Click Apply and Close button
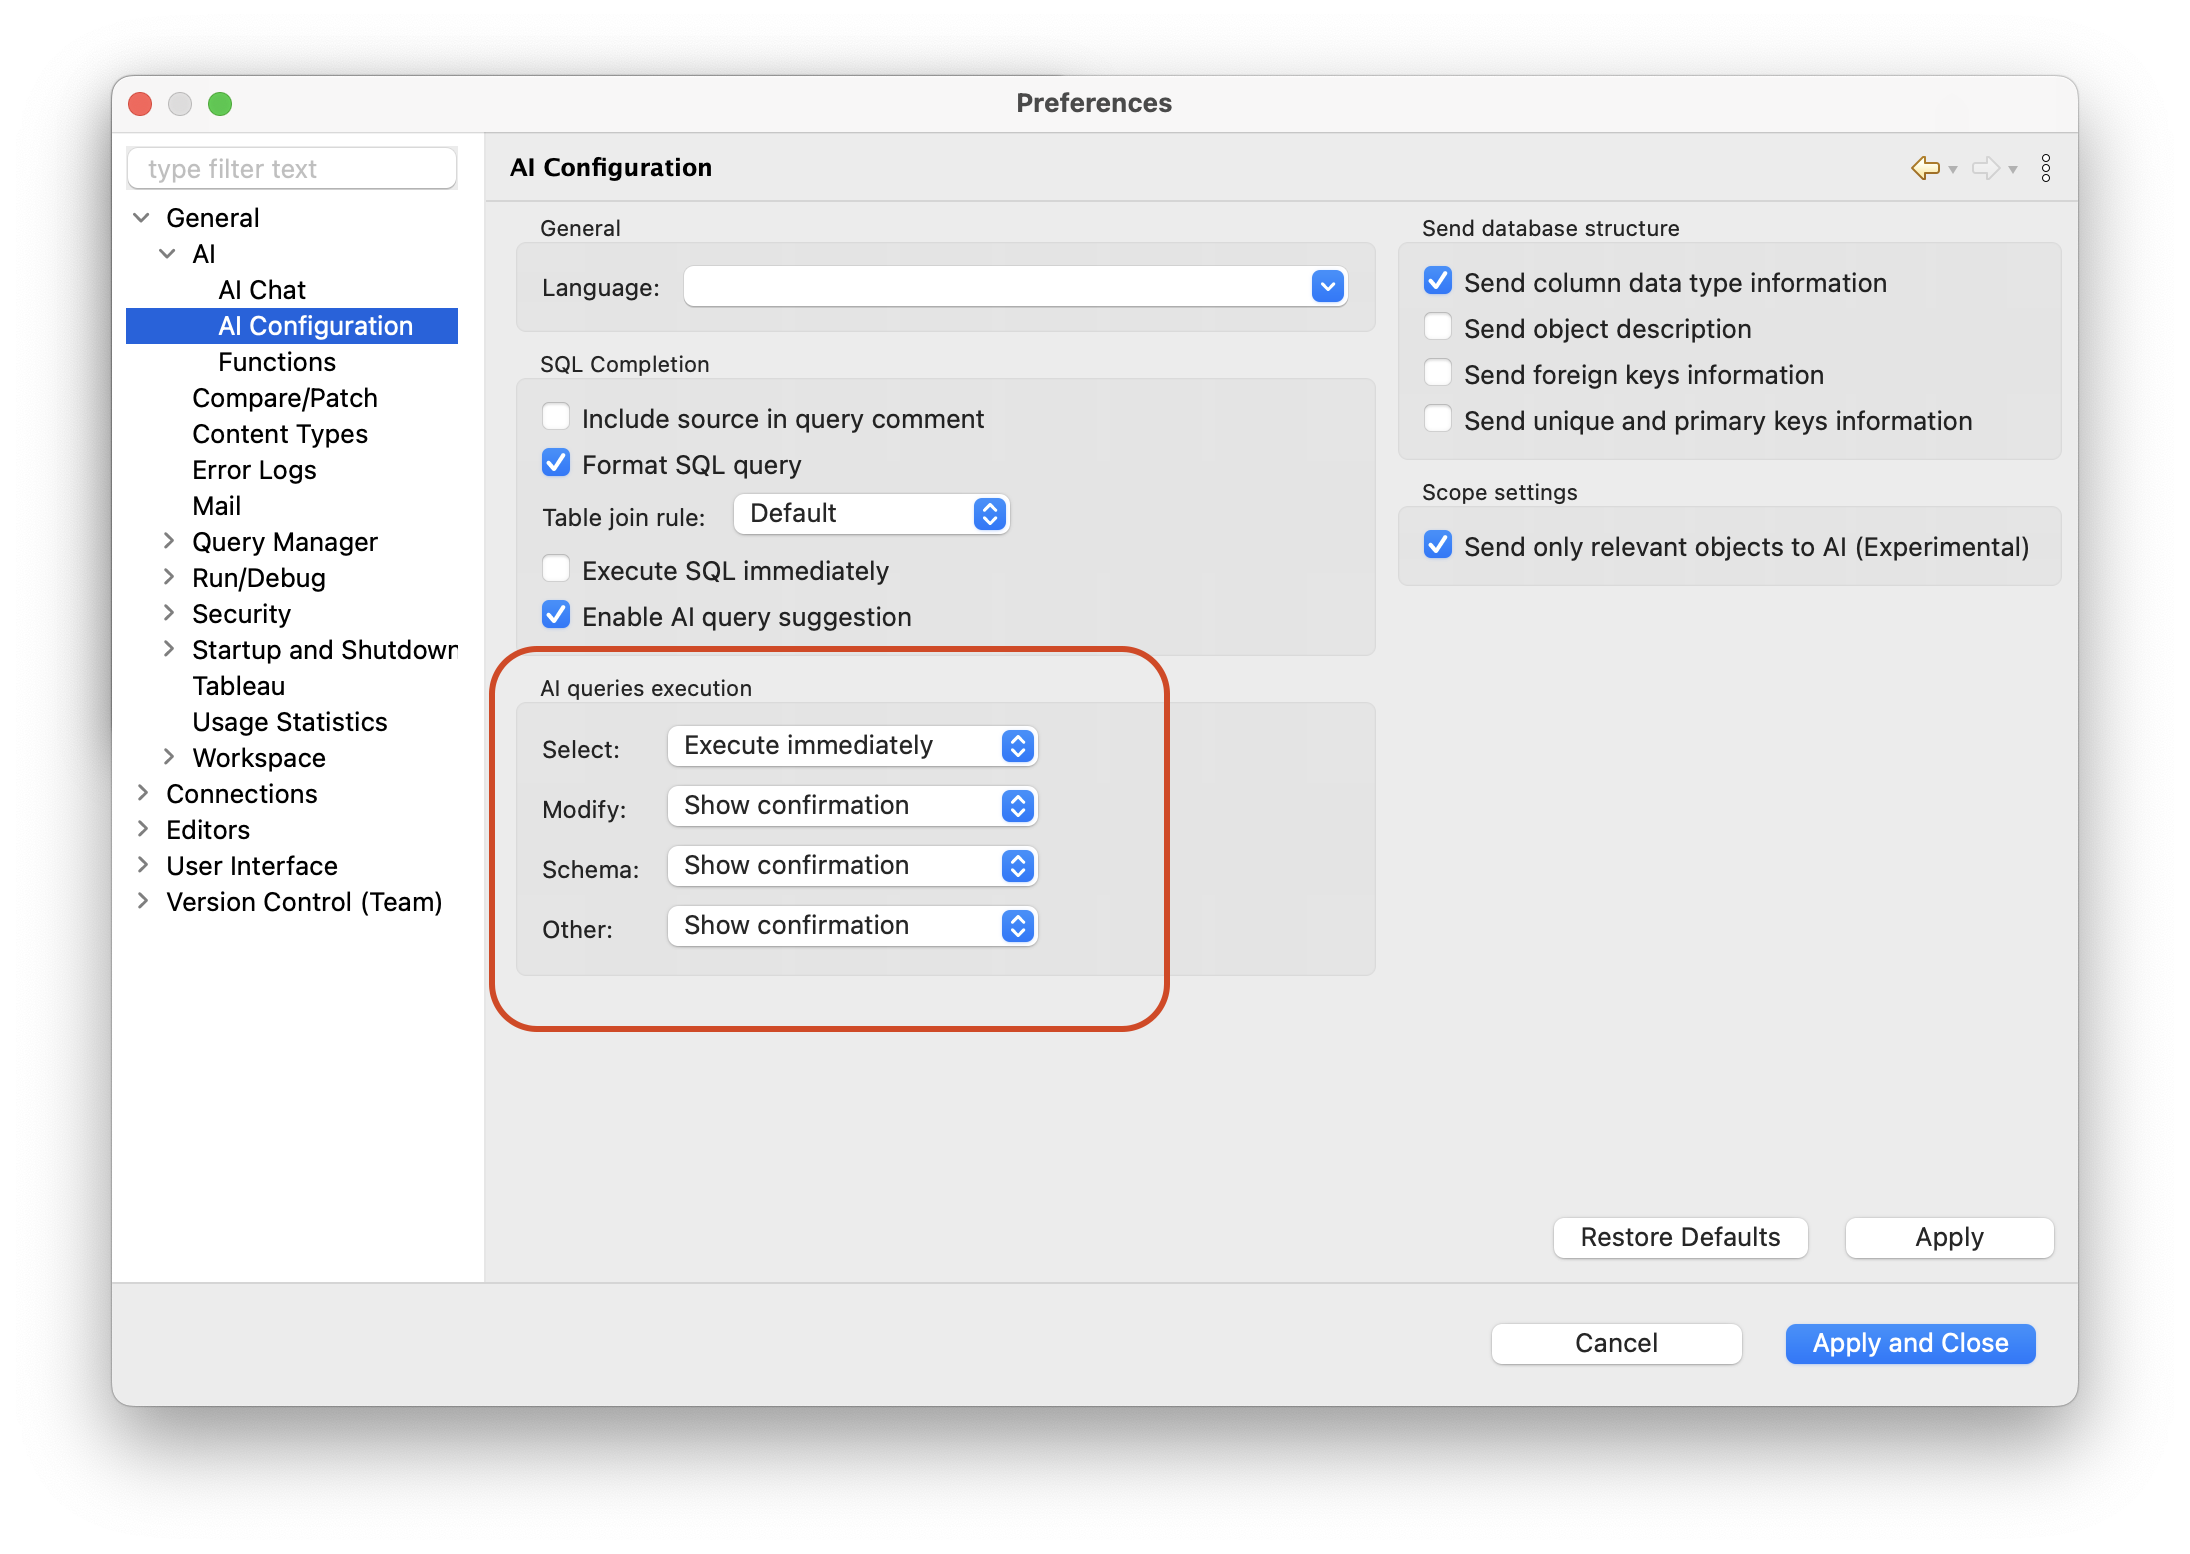The width and height of the screenshot is (2190, 1554). 1910,1343
